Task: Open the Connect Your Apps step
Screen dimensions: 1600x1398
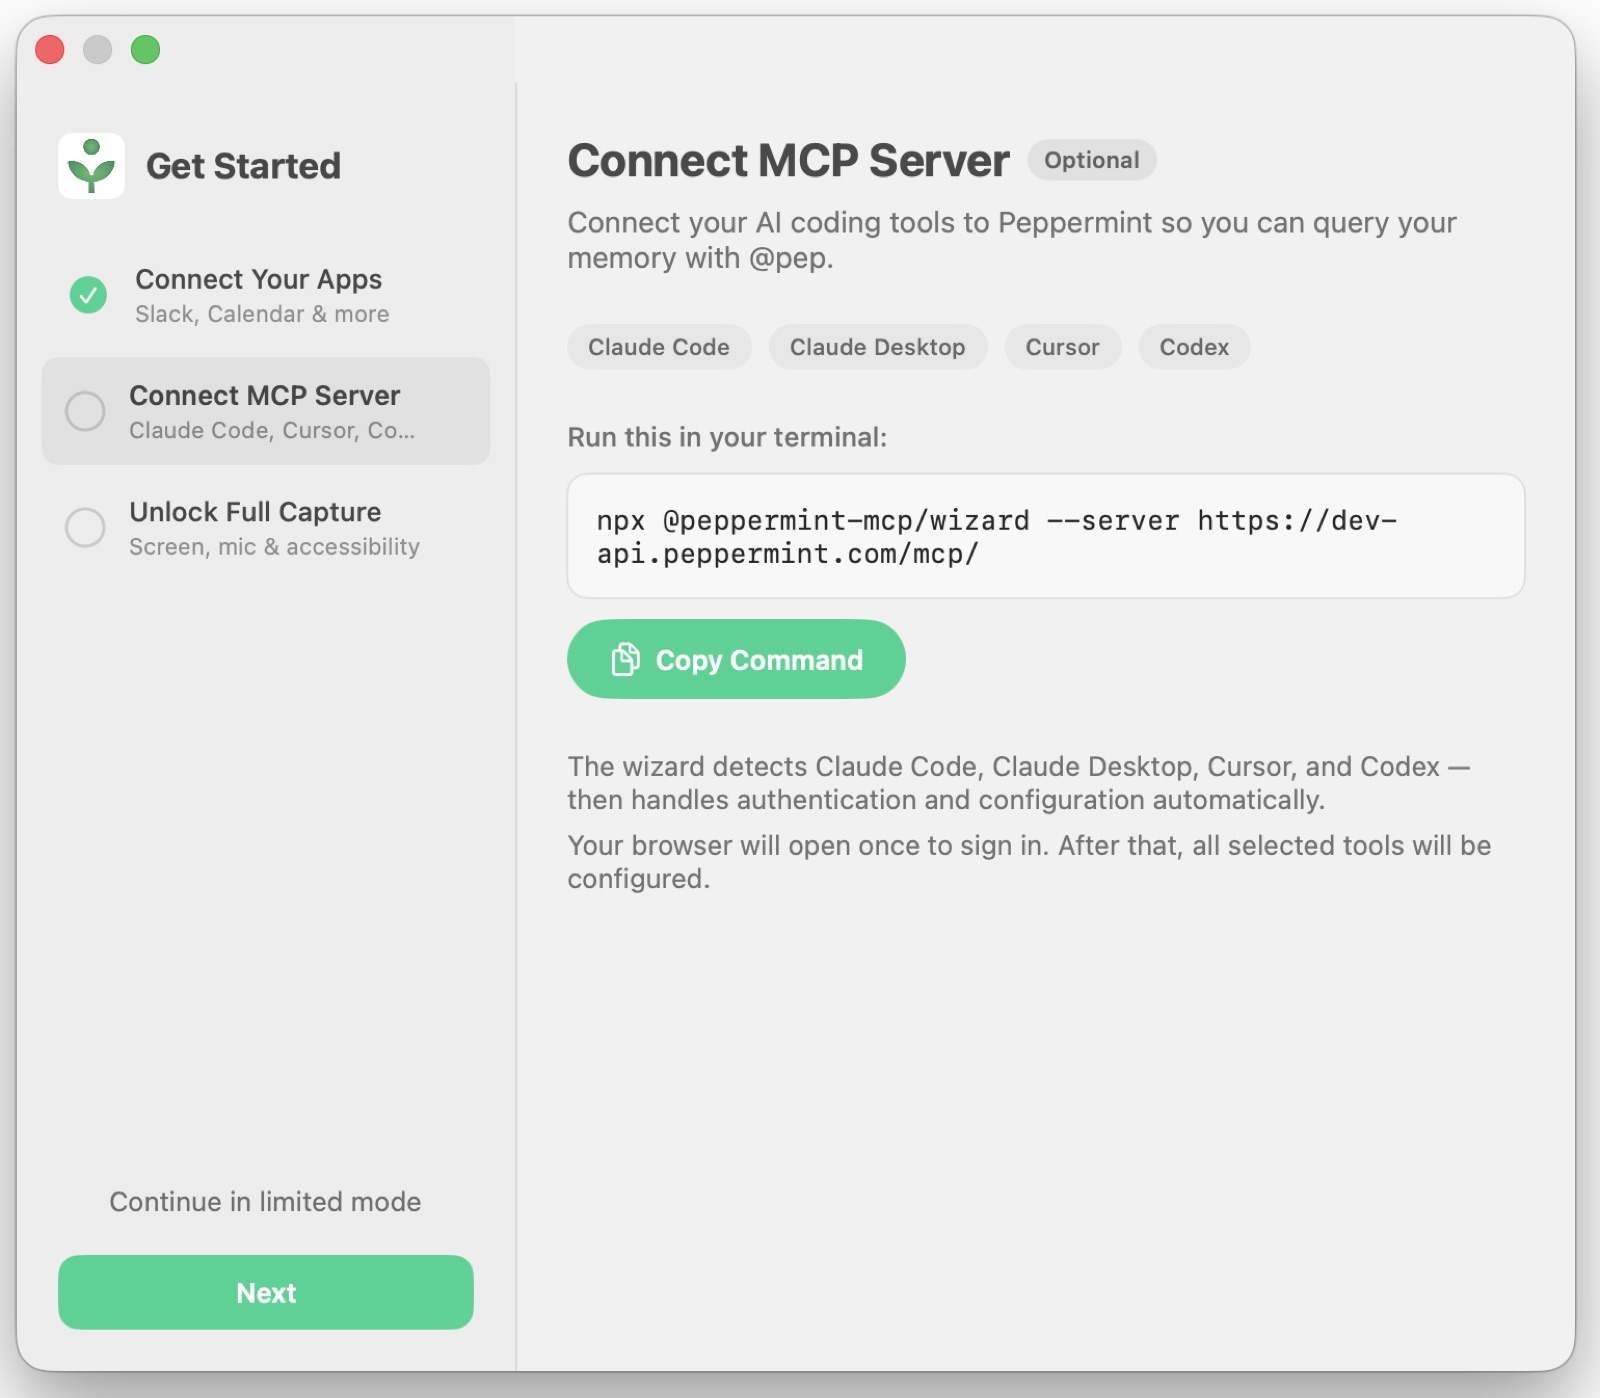Action: [265, 296]
